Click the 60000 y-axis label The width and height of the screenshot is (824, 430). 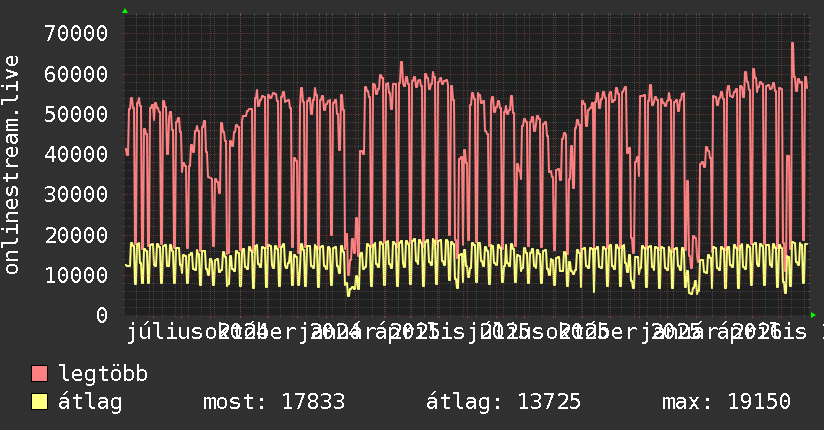76,74
